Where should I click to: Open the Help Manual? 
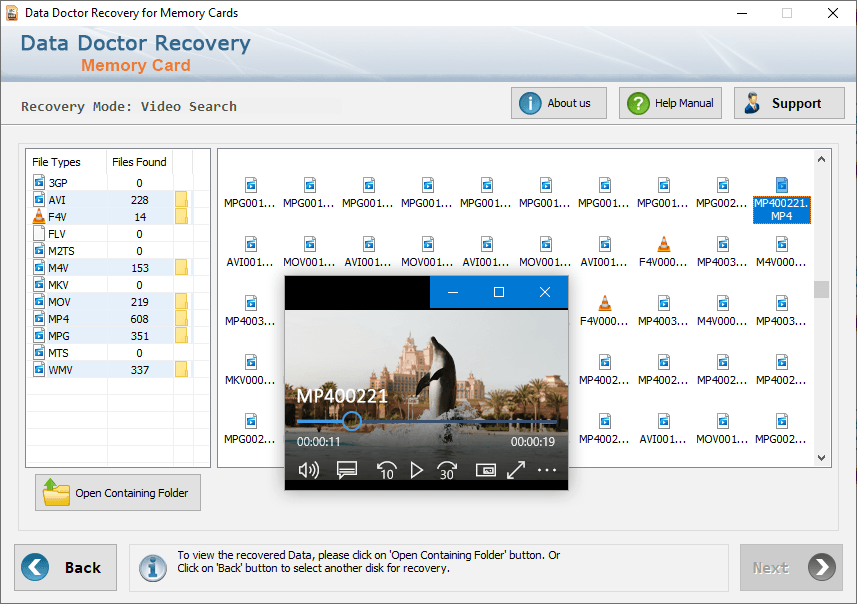click(x=670, y=103)
